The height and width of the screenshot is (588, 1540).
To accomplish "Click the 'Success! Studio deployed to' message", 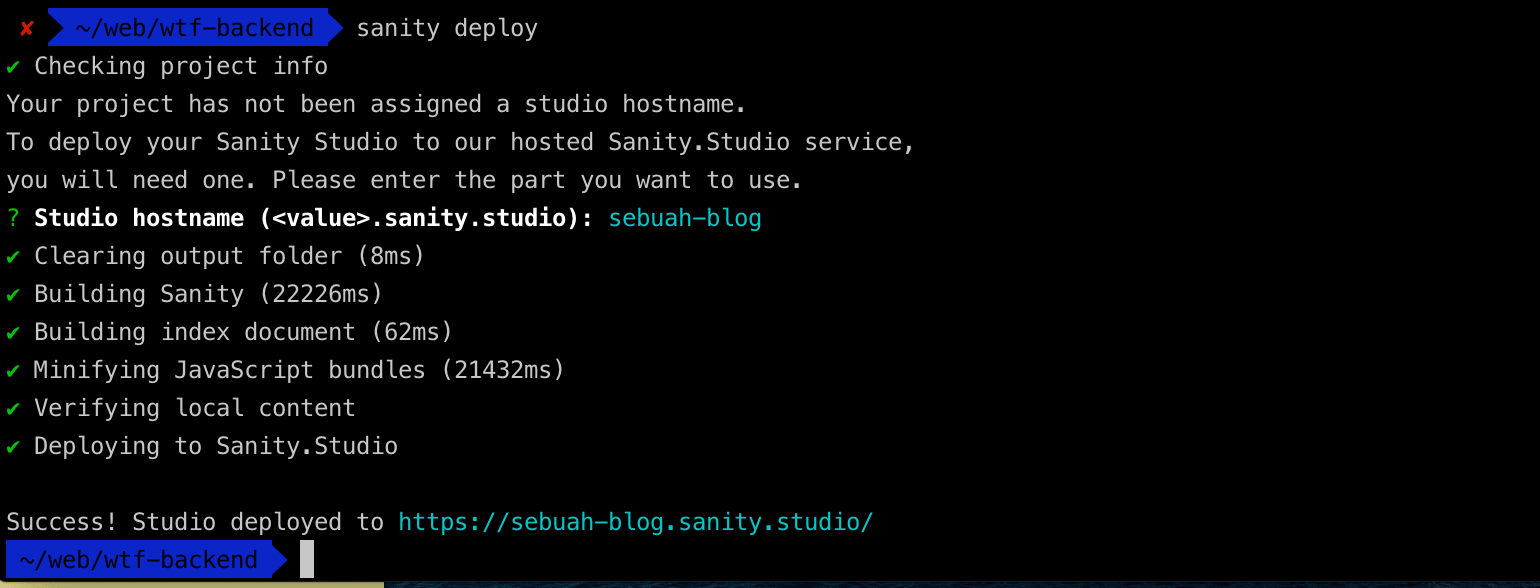I will point(195,522).
